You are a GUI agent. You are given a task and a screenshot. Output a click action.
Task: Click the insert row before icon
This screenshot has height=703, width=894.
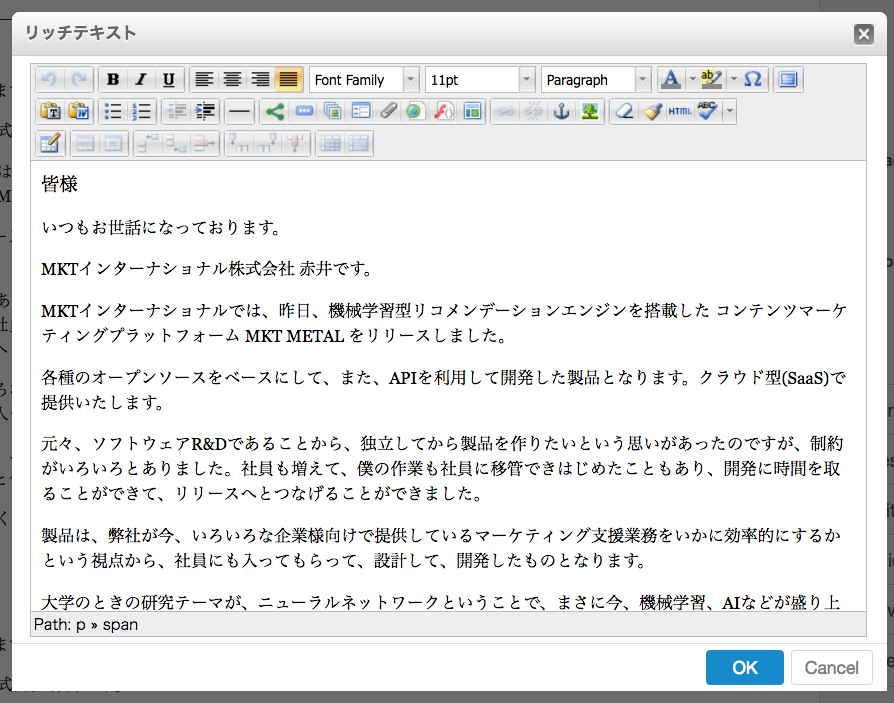tap(148, 143)
